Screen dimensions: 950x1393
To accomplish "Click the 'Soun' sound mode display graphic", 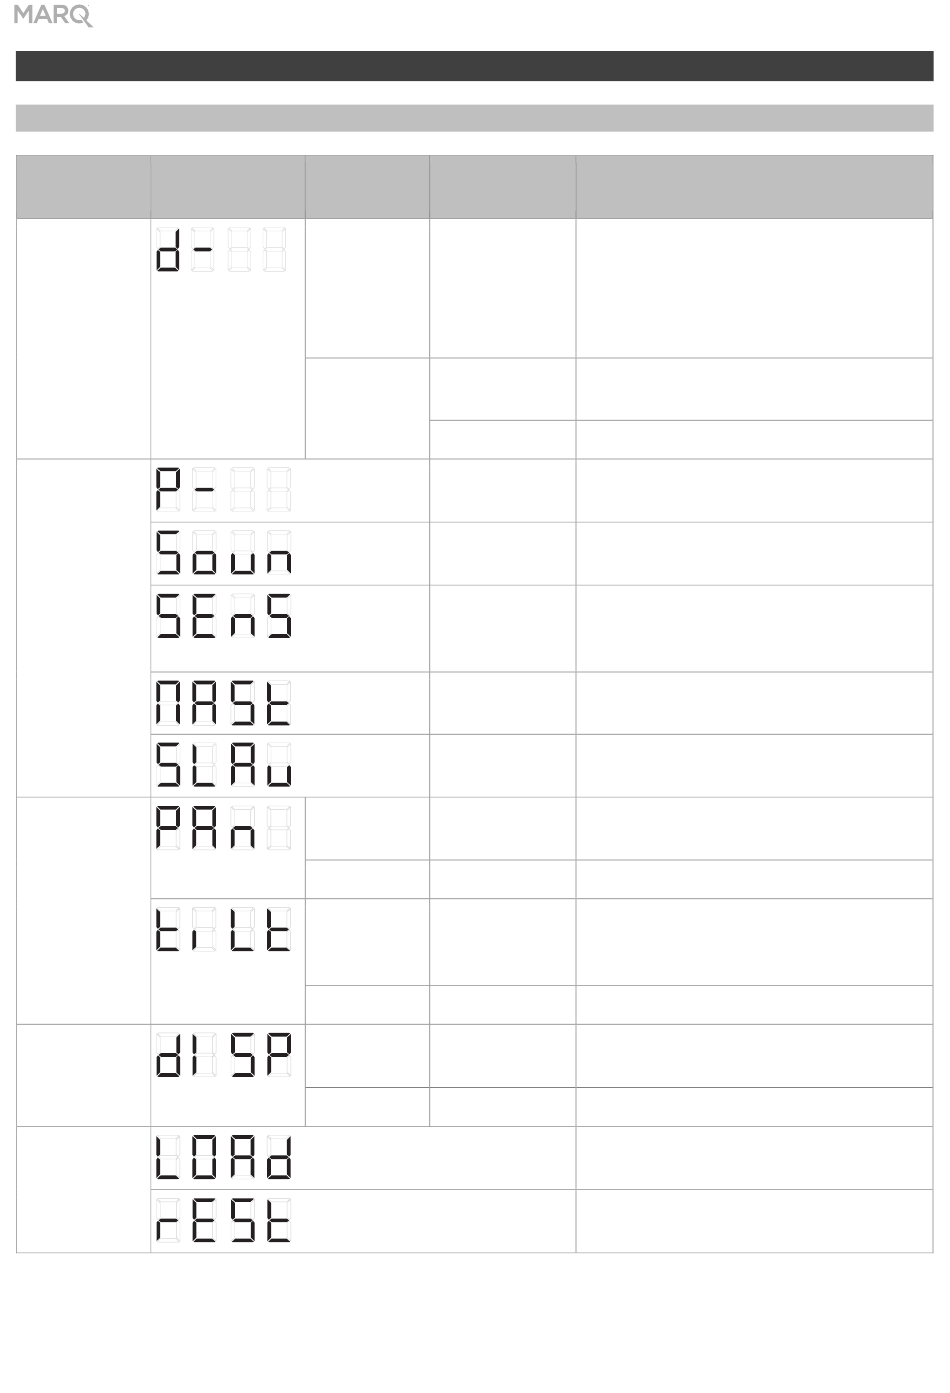I will pos(223,553).
